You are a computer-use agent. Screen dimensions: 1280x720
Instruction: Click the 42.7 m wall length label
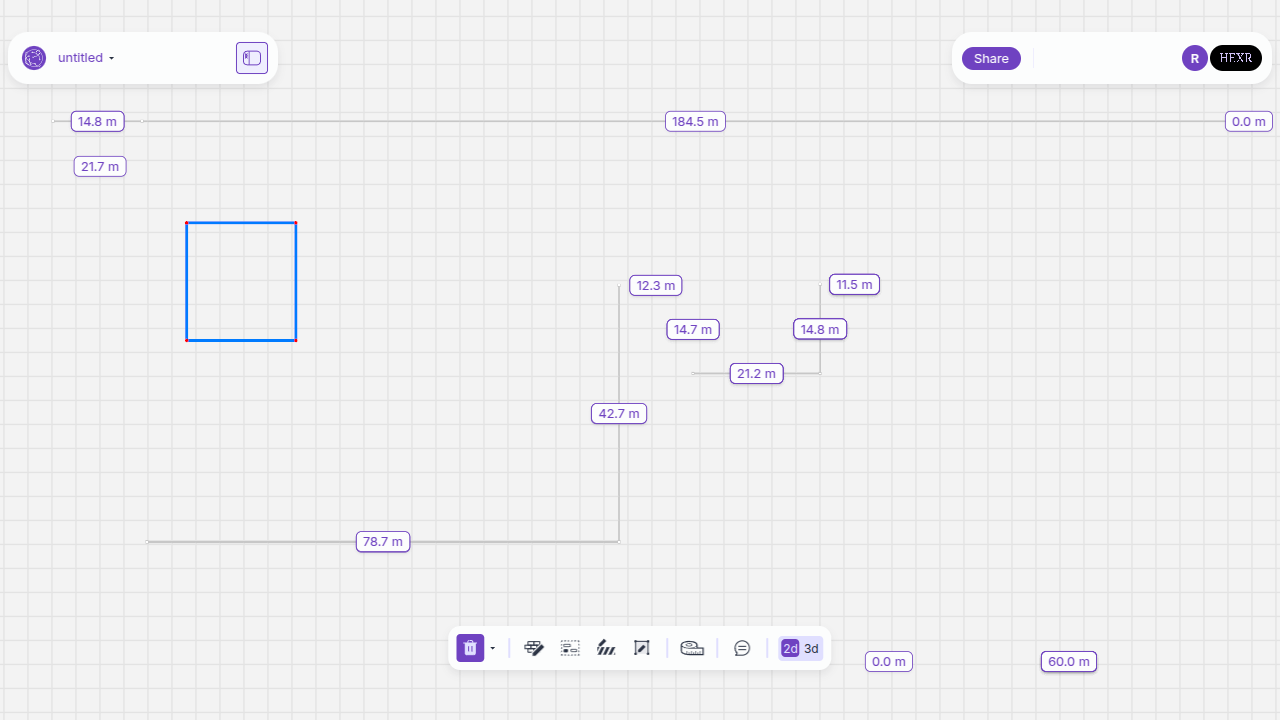(619, 413)
